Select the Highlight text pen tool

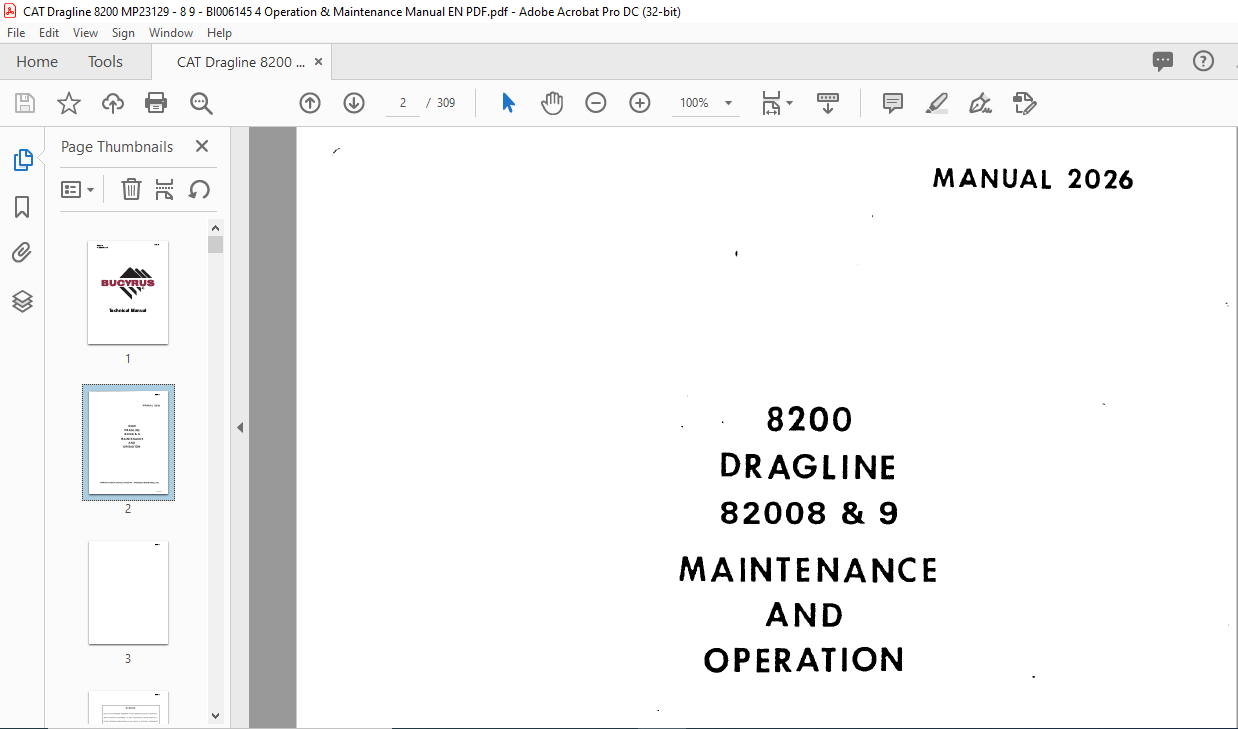[x=937, y=103]
